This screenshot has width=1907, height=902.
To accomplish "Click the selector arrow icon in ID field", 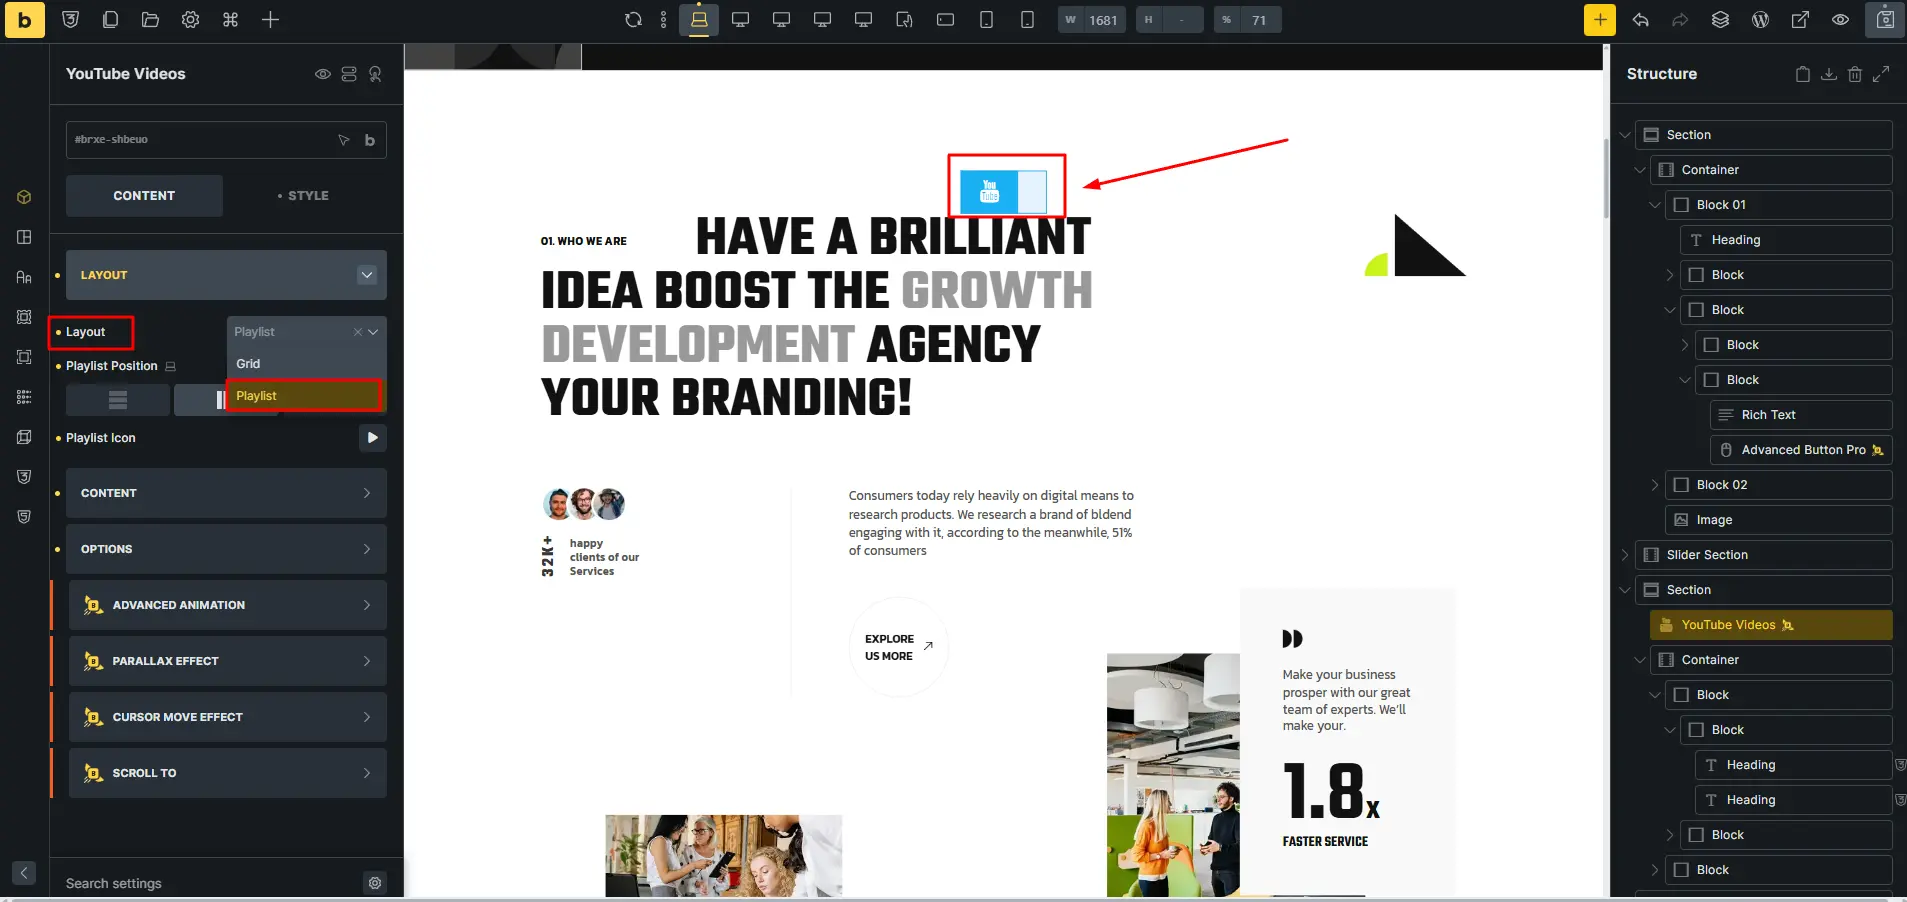I will point(344,140).
